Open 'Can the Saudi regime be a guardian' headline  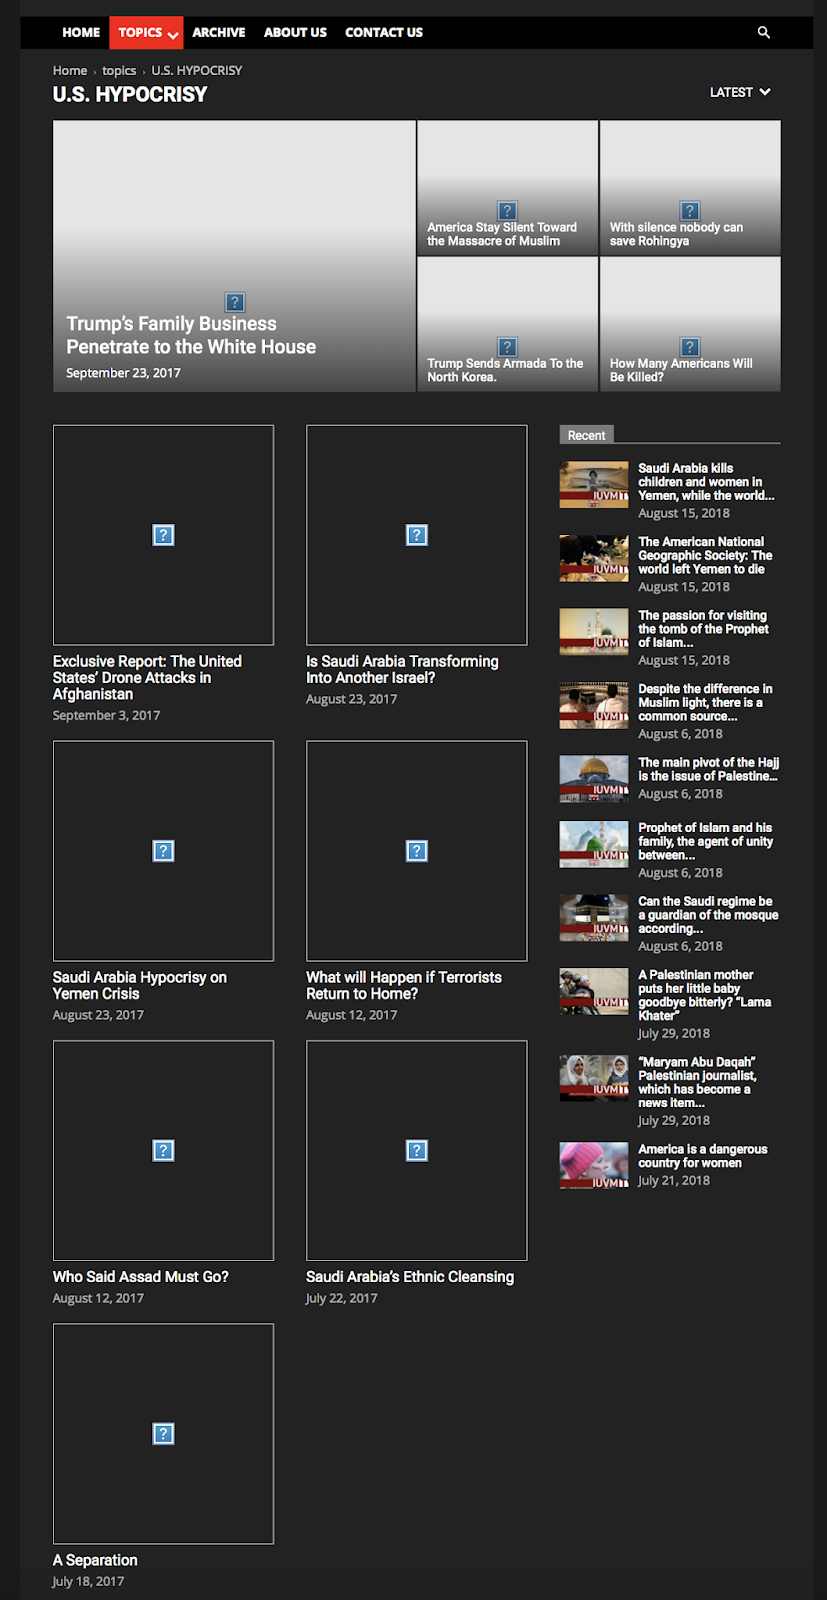[708, 915]
